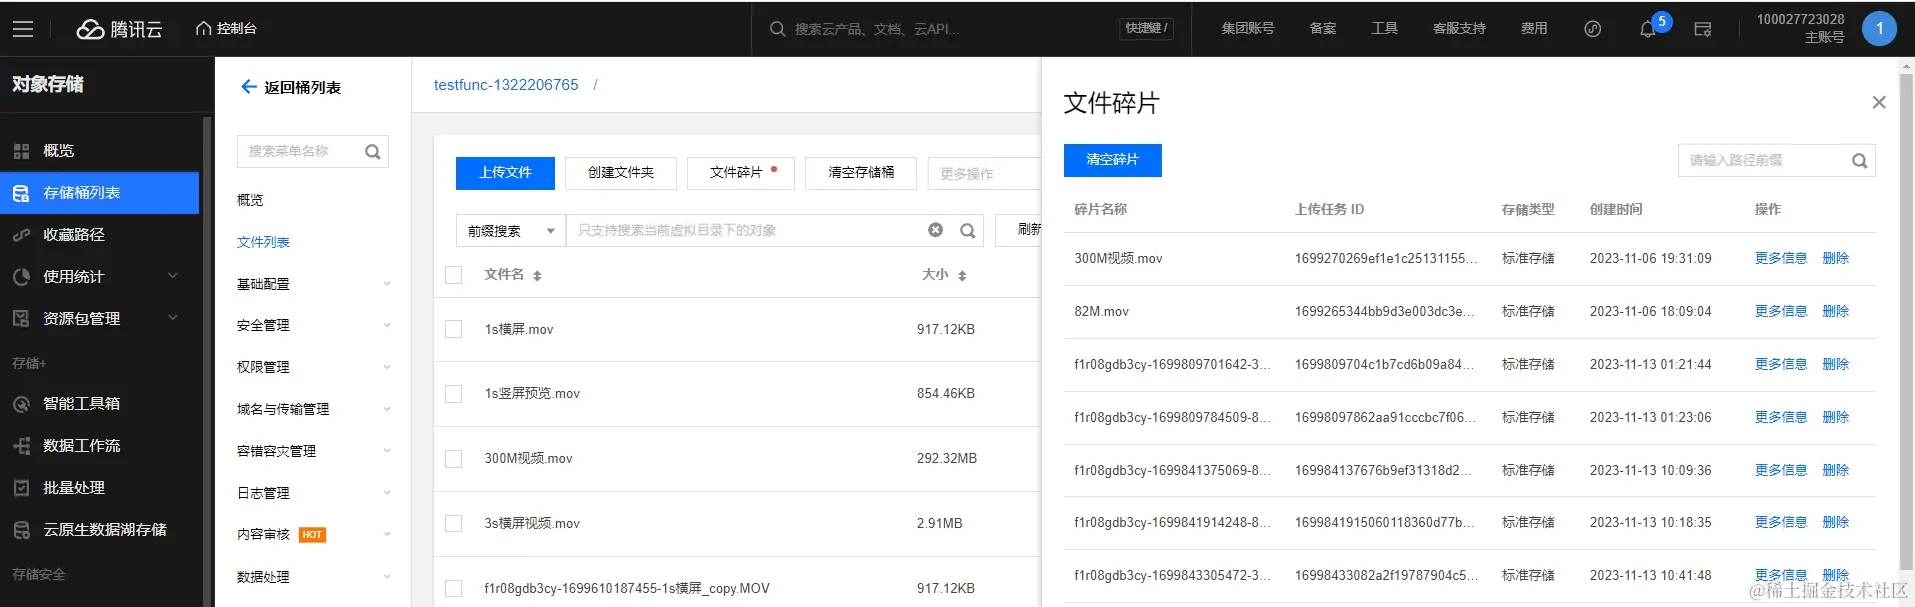Click the testfunc-1322206765 breadcrumb link
Viewport: 1915px width, 607px height.
(x=506, y=85)
